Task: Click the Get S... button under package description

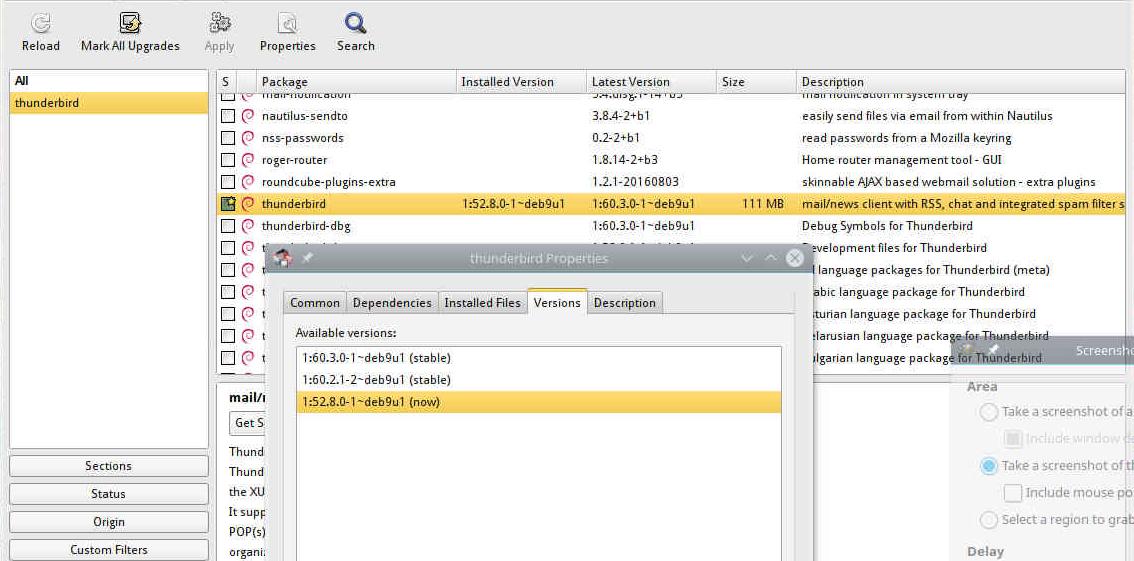Action: (x=248, y=422)
